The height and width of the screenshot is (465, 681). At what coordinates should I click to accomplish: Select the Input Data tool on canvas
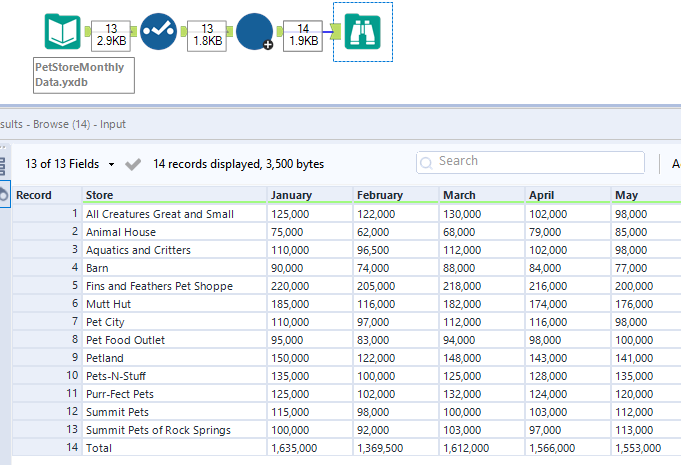click(63, 32)
